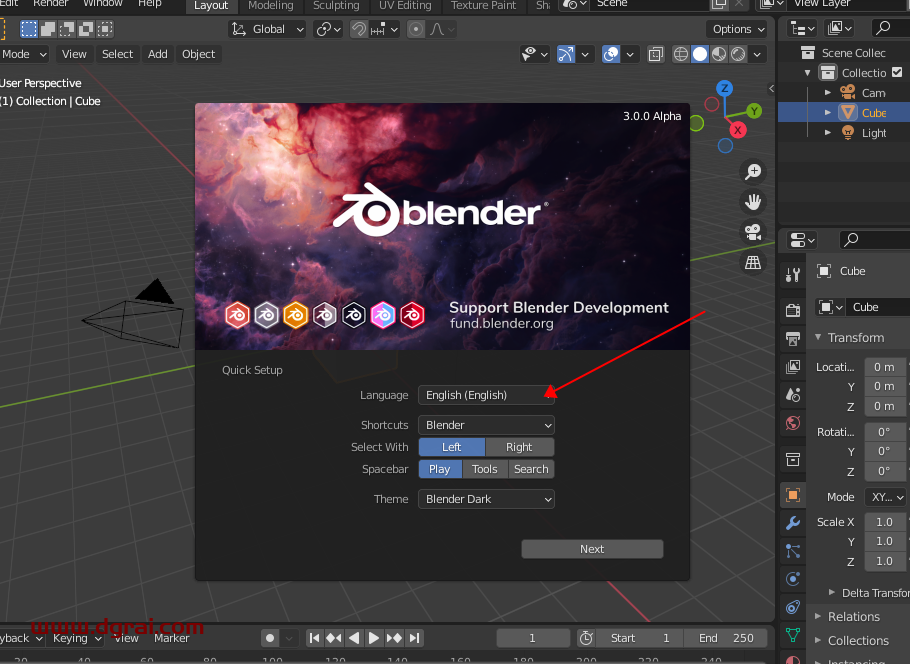Switch to material preview shading

click(719, 55)
